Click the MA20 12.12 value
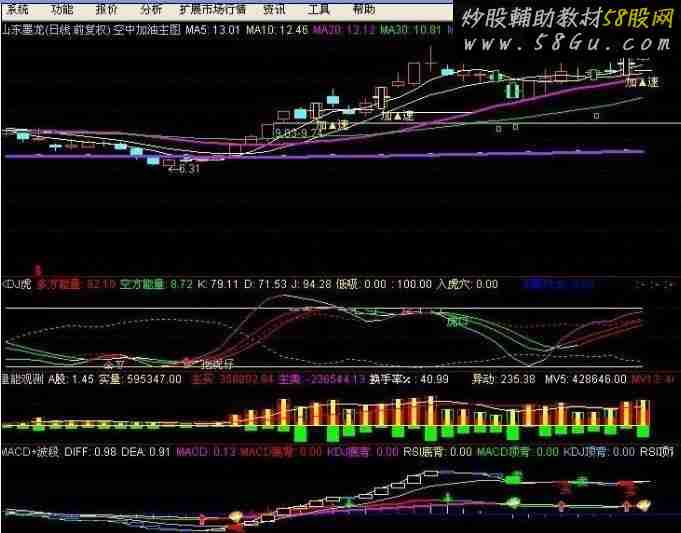The image size is (681, 533). 344,30
